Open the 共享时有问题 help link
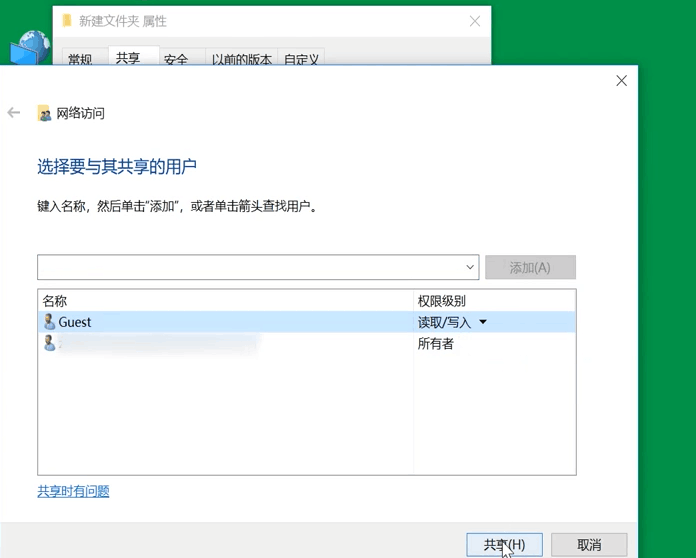Viewport: 696px width, 558px height. 73,491
